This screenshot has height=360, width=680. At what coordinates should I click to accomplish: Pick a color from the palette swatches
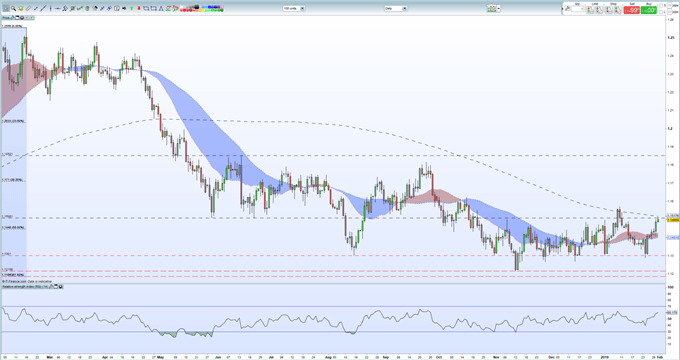point(202,8)
